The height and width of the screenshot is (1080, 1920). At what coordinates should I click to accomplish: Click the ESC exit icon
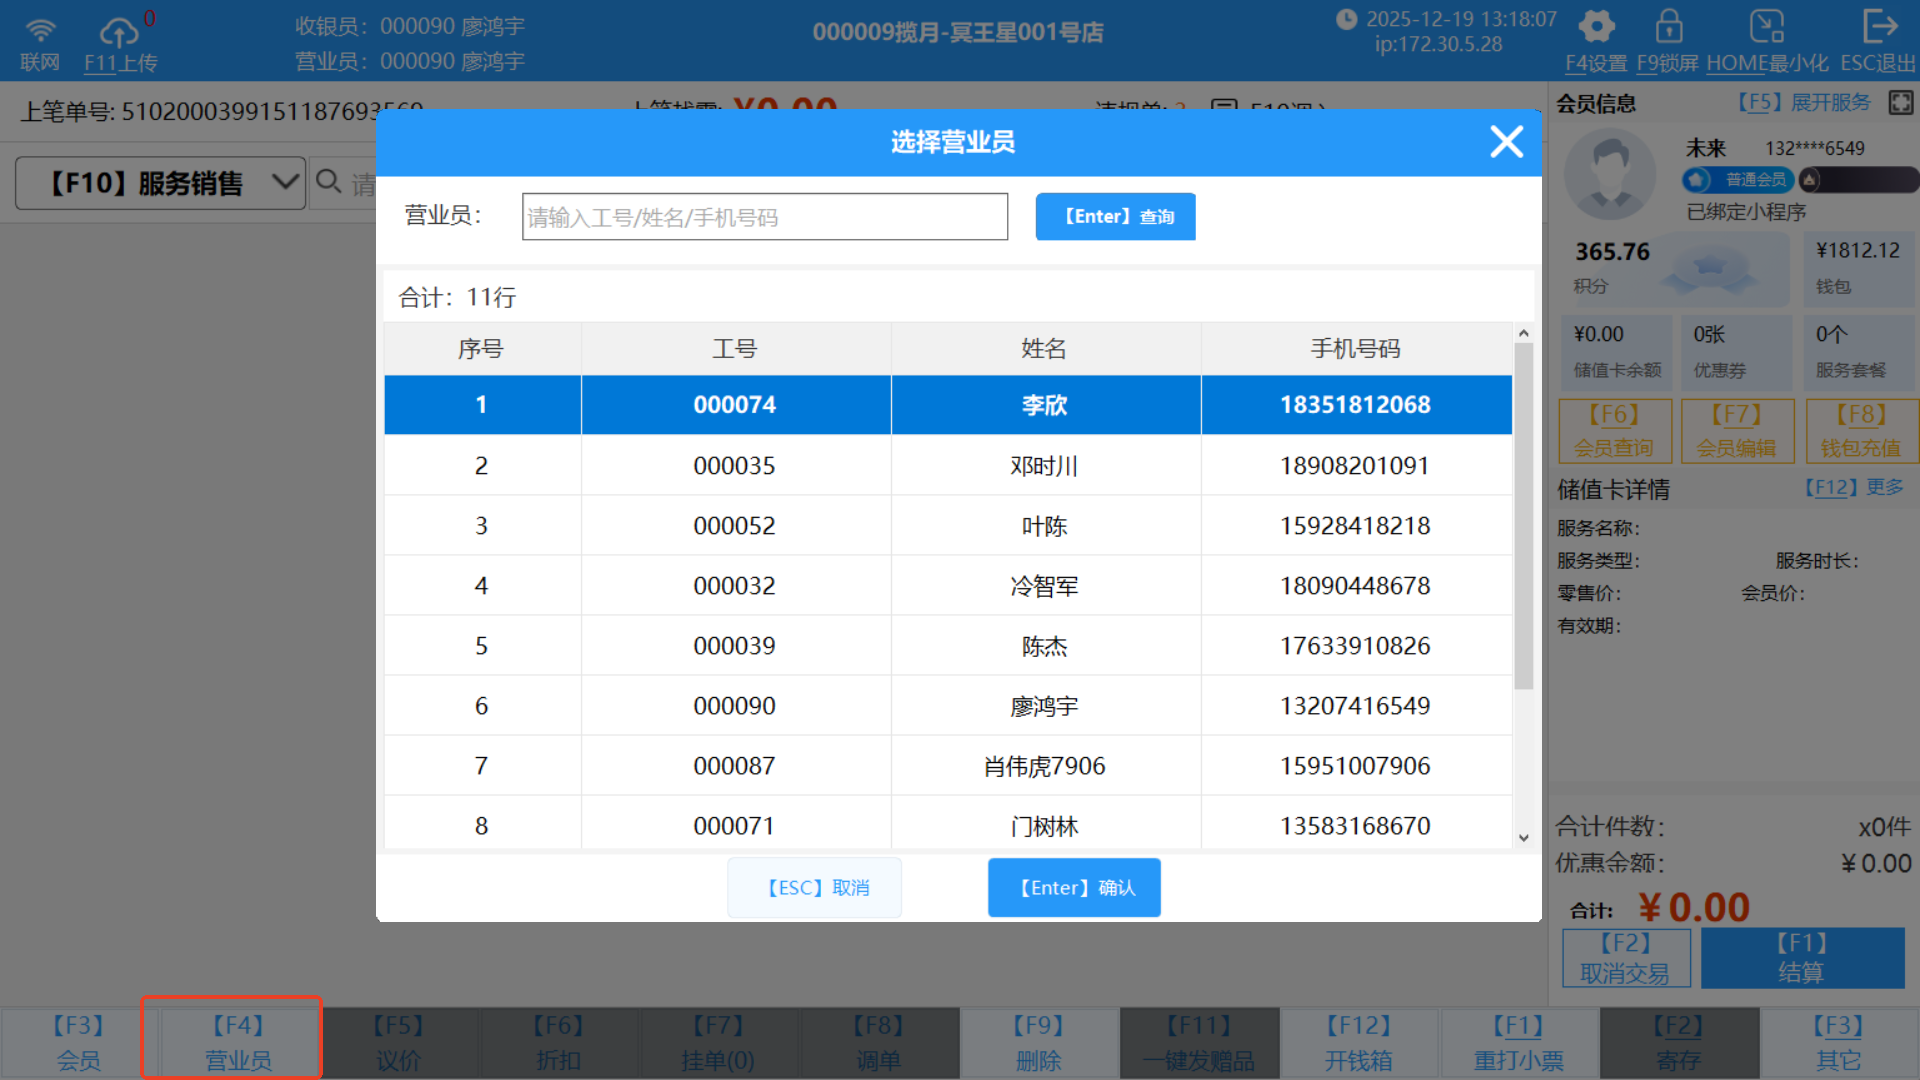coord(1879,26)
